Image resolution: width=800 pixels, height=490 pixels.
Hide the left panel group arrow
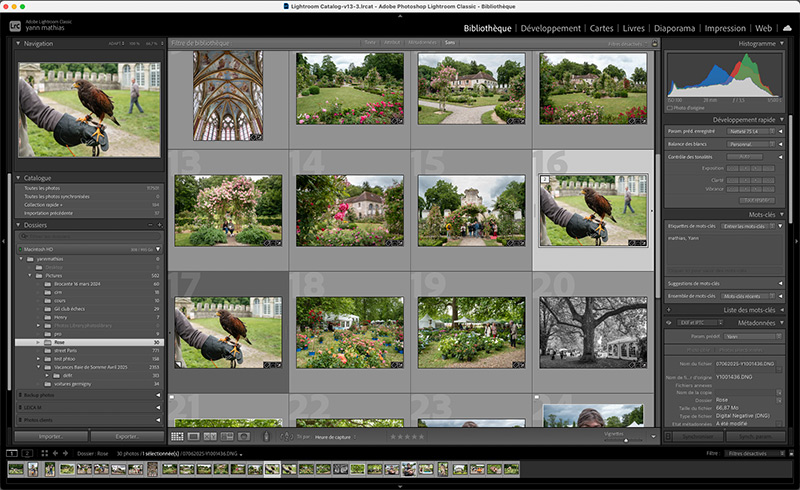(x=3, y=240)
